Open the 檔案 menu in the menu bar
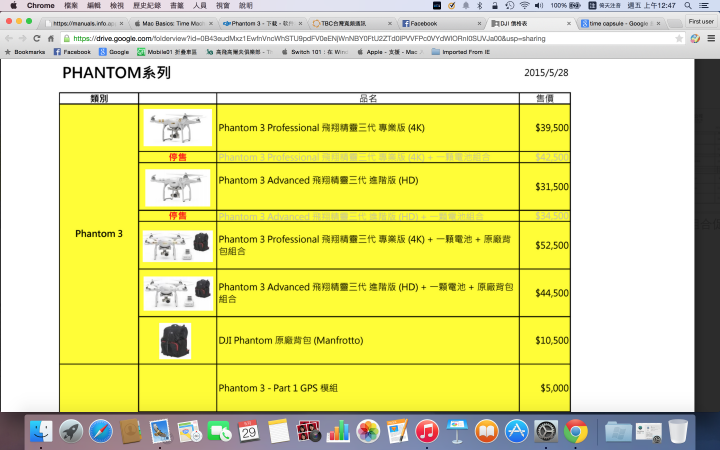This screenshot has height=450, width=720. (x=71, y=6)
